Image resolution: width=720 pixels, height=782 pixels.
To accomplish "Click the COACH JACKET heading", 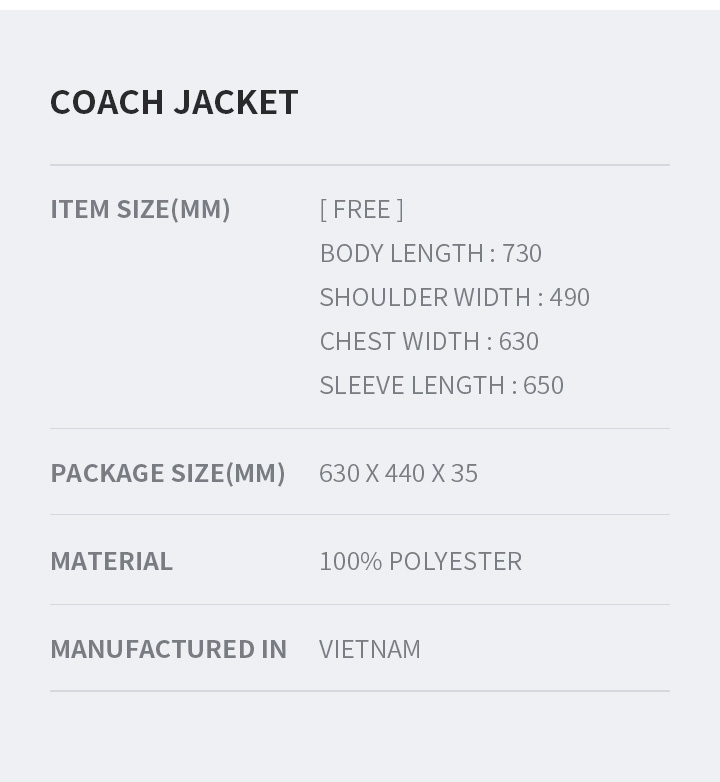I will coord(174,102).
